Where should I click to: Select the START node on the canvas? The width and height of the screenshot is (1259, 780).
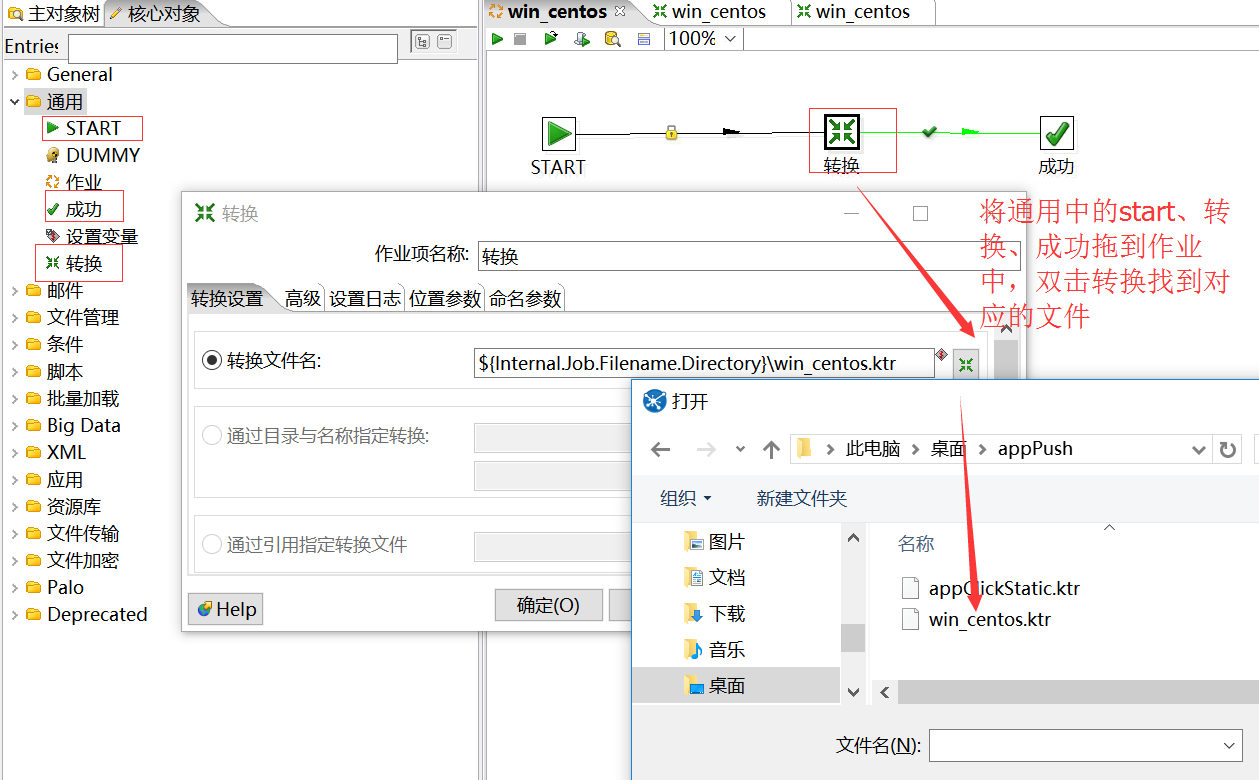559,133
